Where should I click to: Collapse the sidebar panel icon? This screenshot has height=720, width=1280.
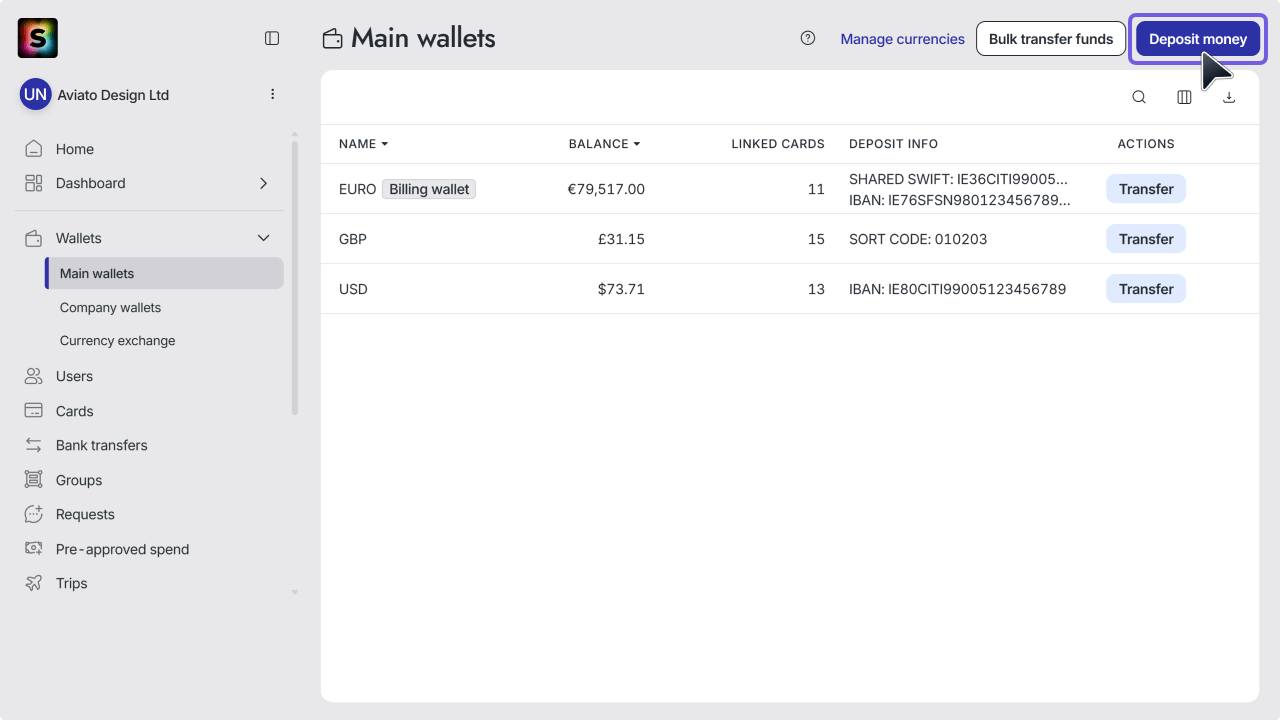(272, 38)
